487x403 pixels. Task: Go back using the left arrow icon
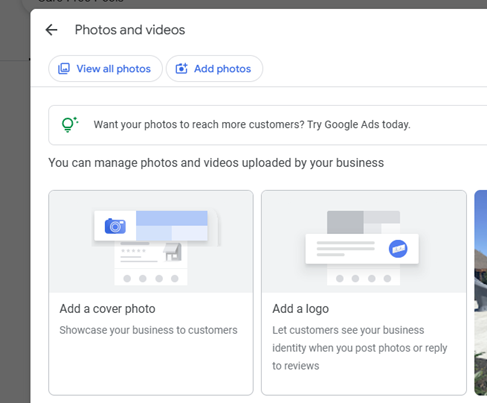[x=51, y=30]
